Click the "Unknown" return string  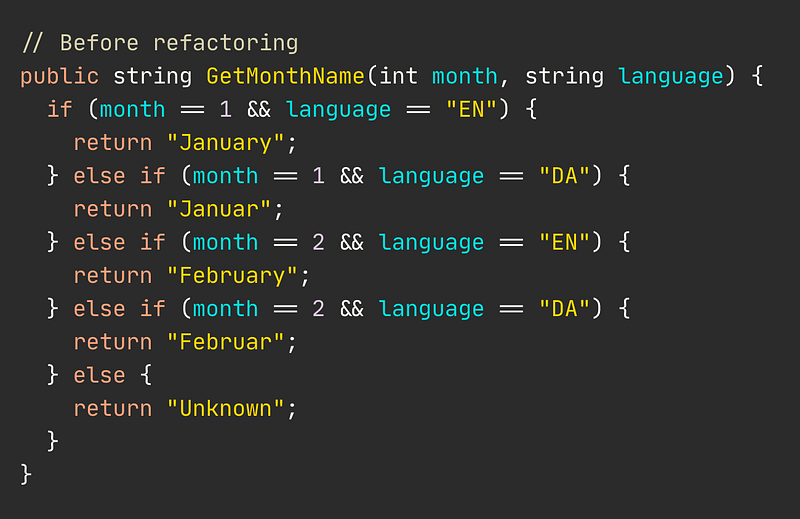coord(226,408)
